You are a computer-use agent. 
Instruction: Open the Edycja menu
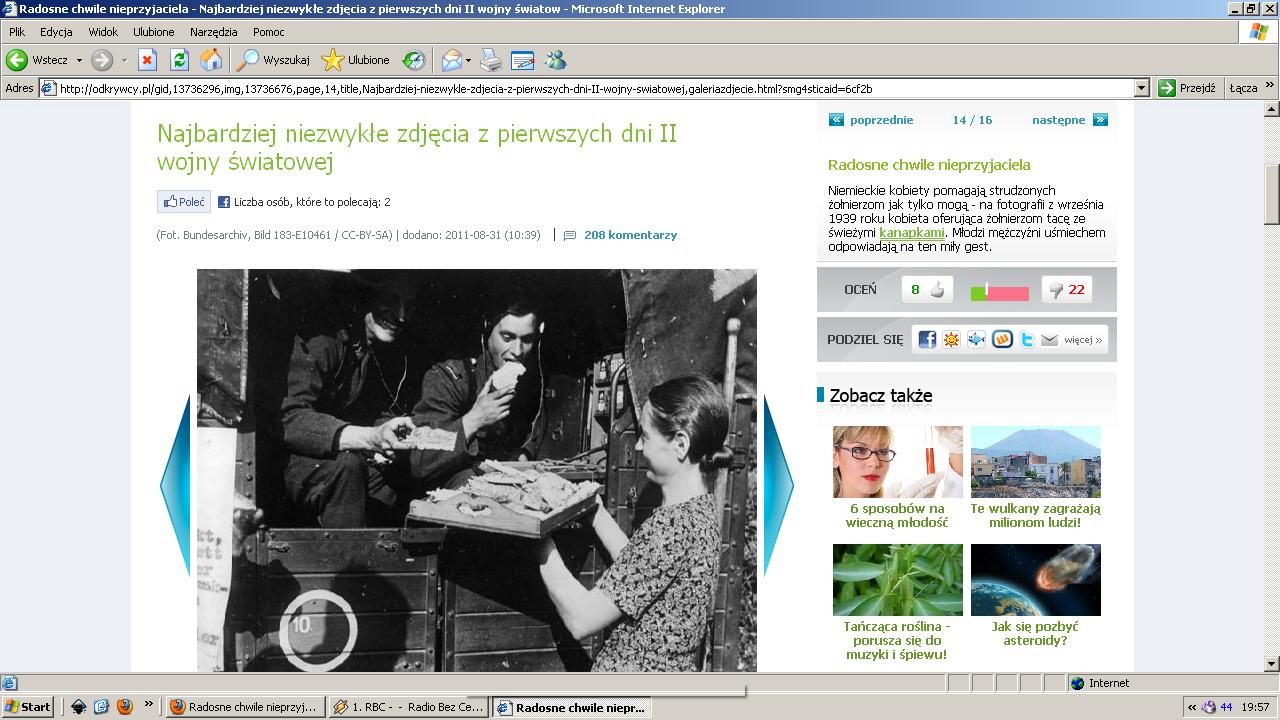[56, 32]
